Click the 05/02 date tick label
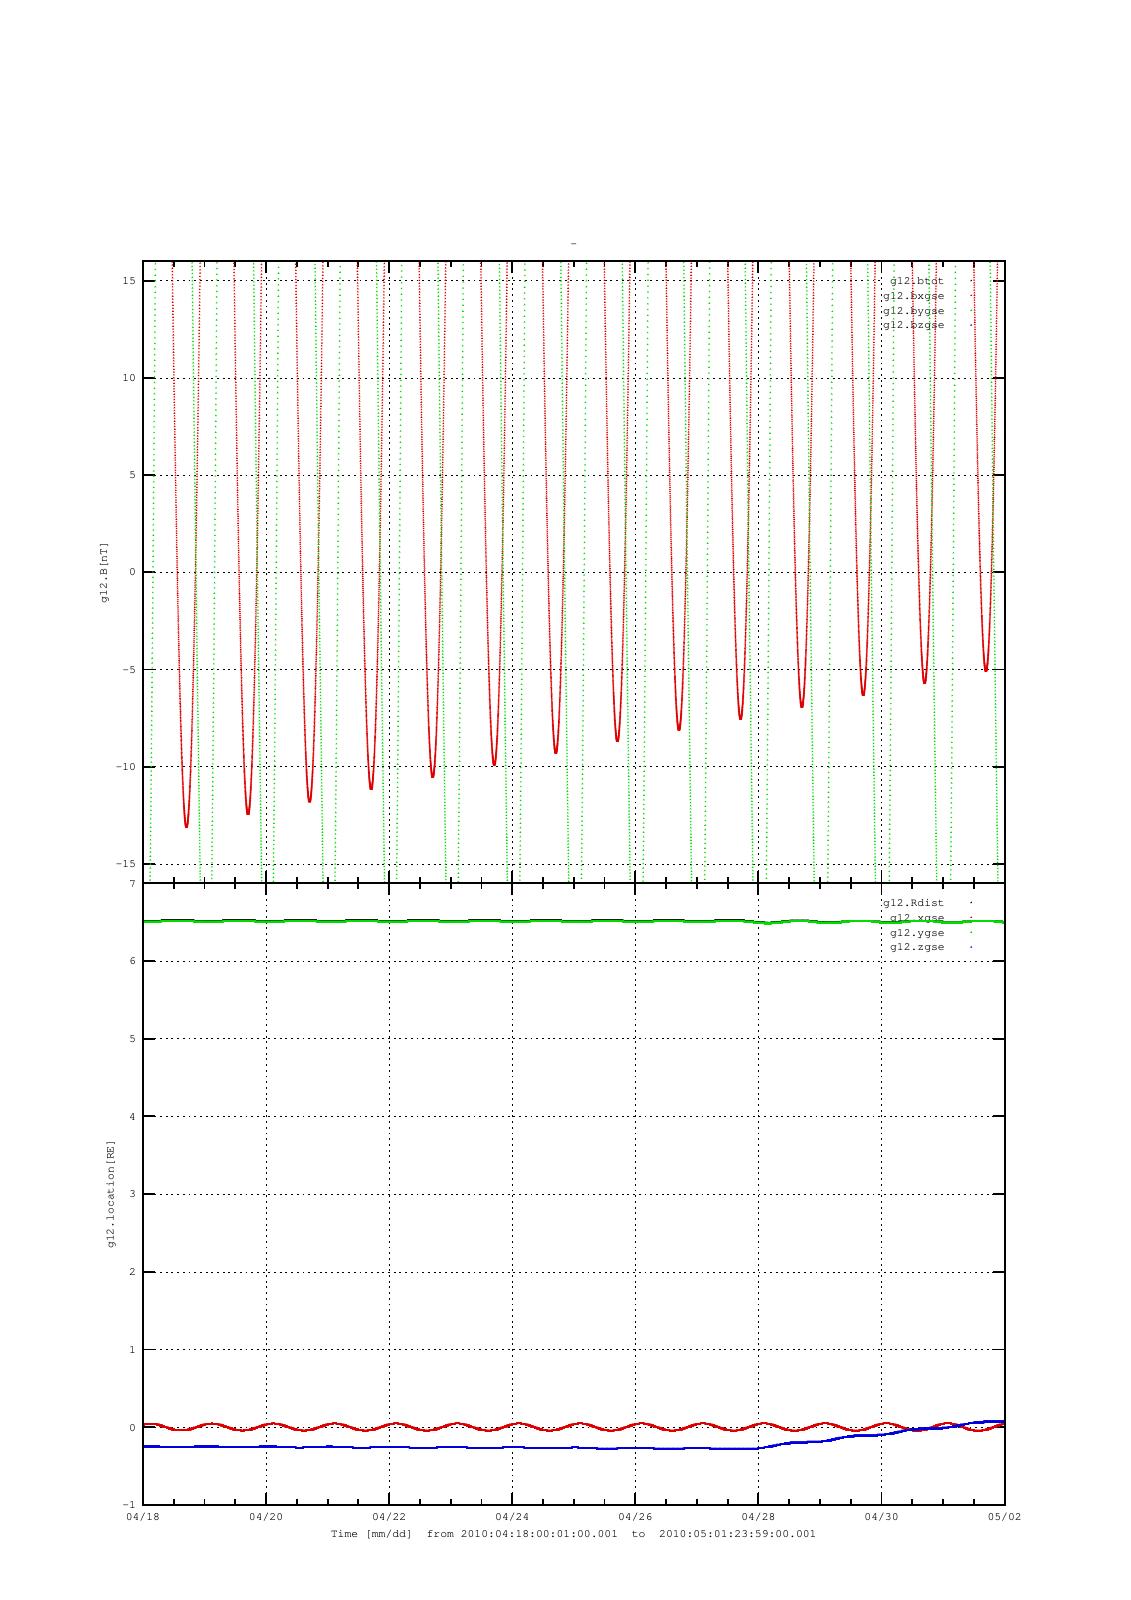The height and width of the screenshot is (1600, 1131). [1004, 1517]
